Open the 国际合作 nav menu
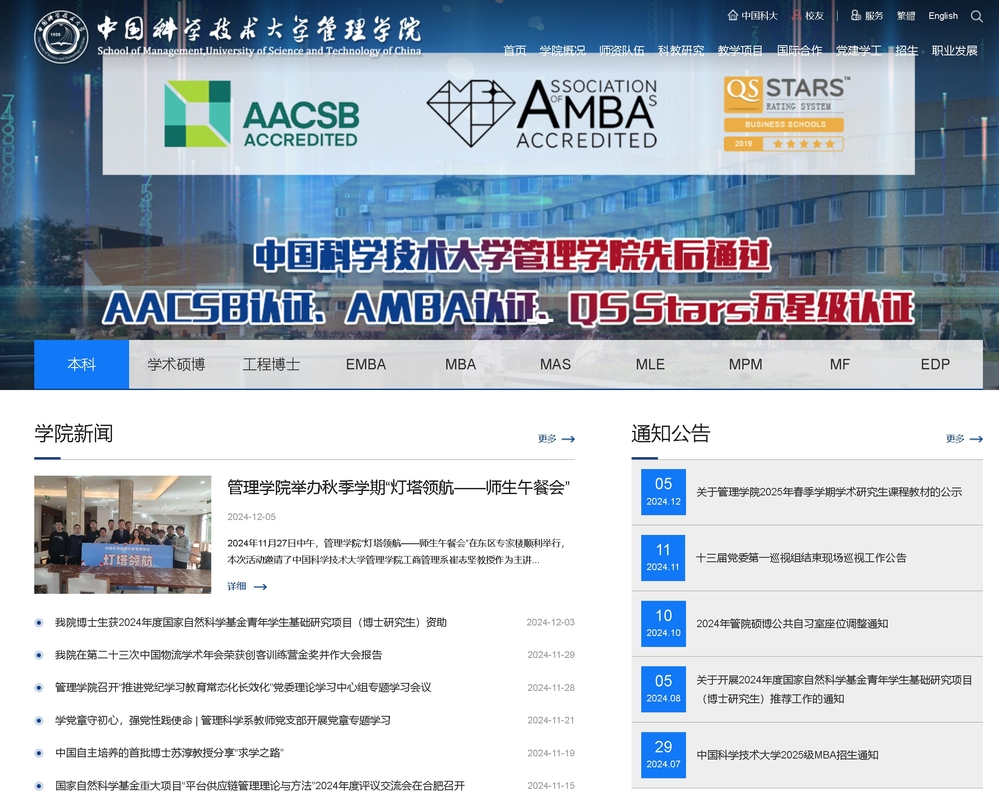Image resolution: width=999 pixels, height=809 pixels. (x=800, y=50)
